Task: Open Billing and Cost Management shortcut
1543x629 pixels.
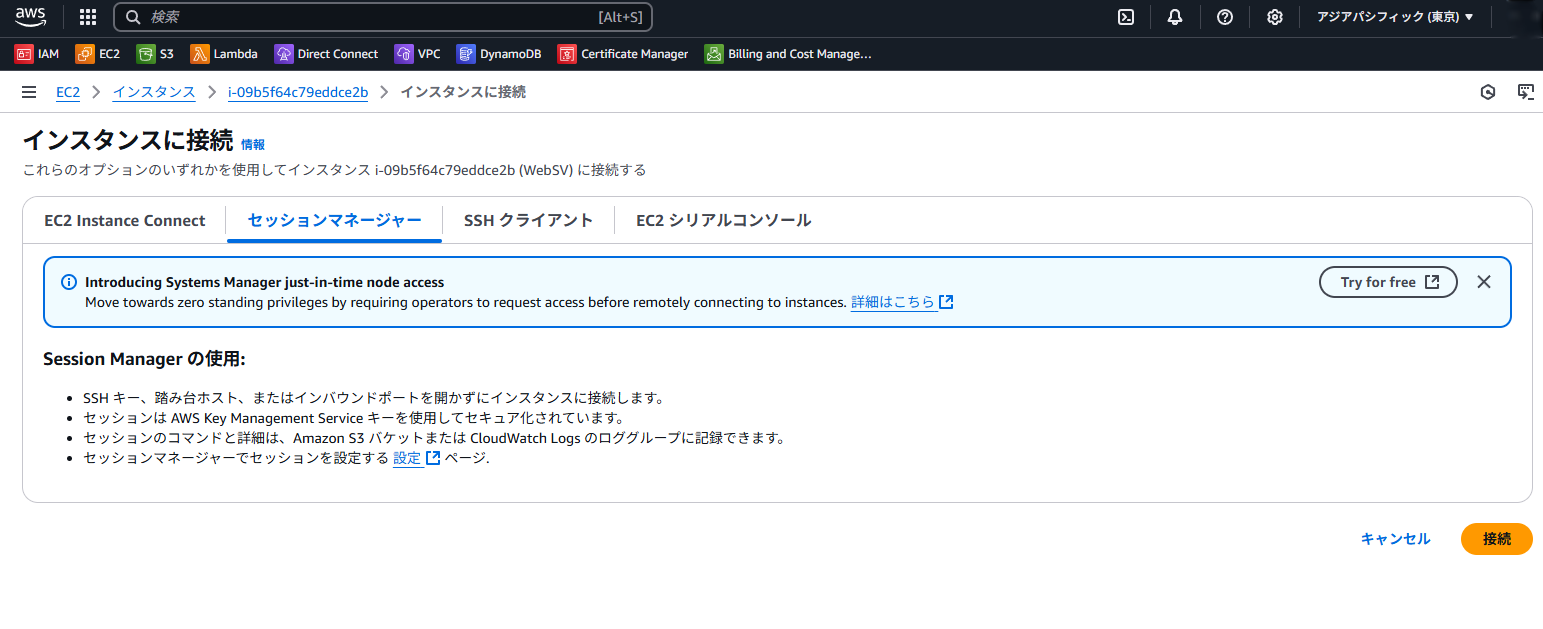Action: point(789,54)
